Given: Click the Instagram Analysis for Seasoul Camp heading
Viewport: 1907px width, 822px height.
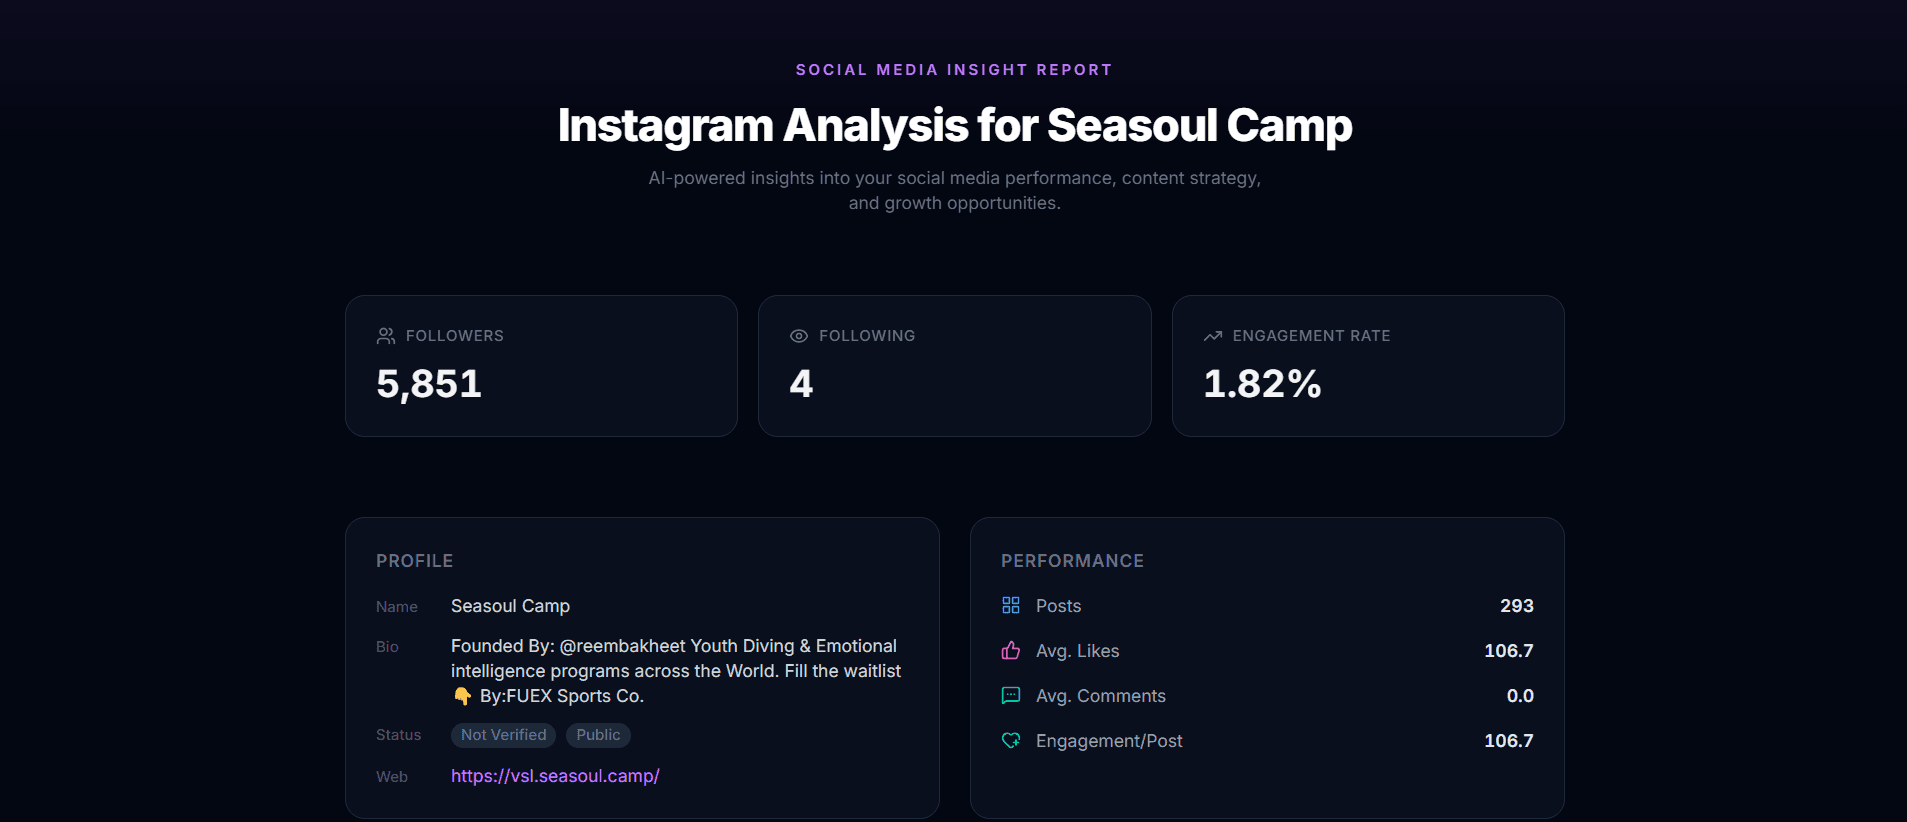Looking at the screenshot, I should coord(954,125).
